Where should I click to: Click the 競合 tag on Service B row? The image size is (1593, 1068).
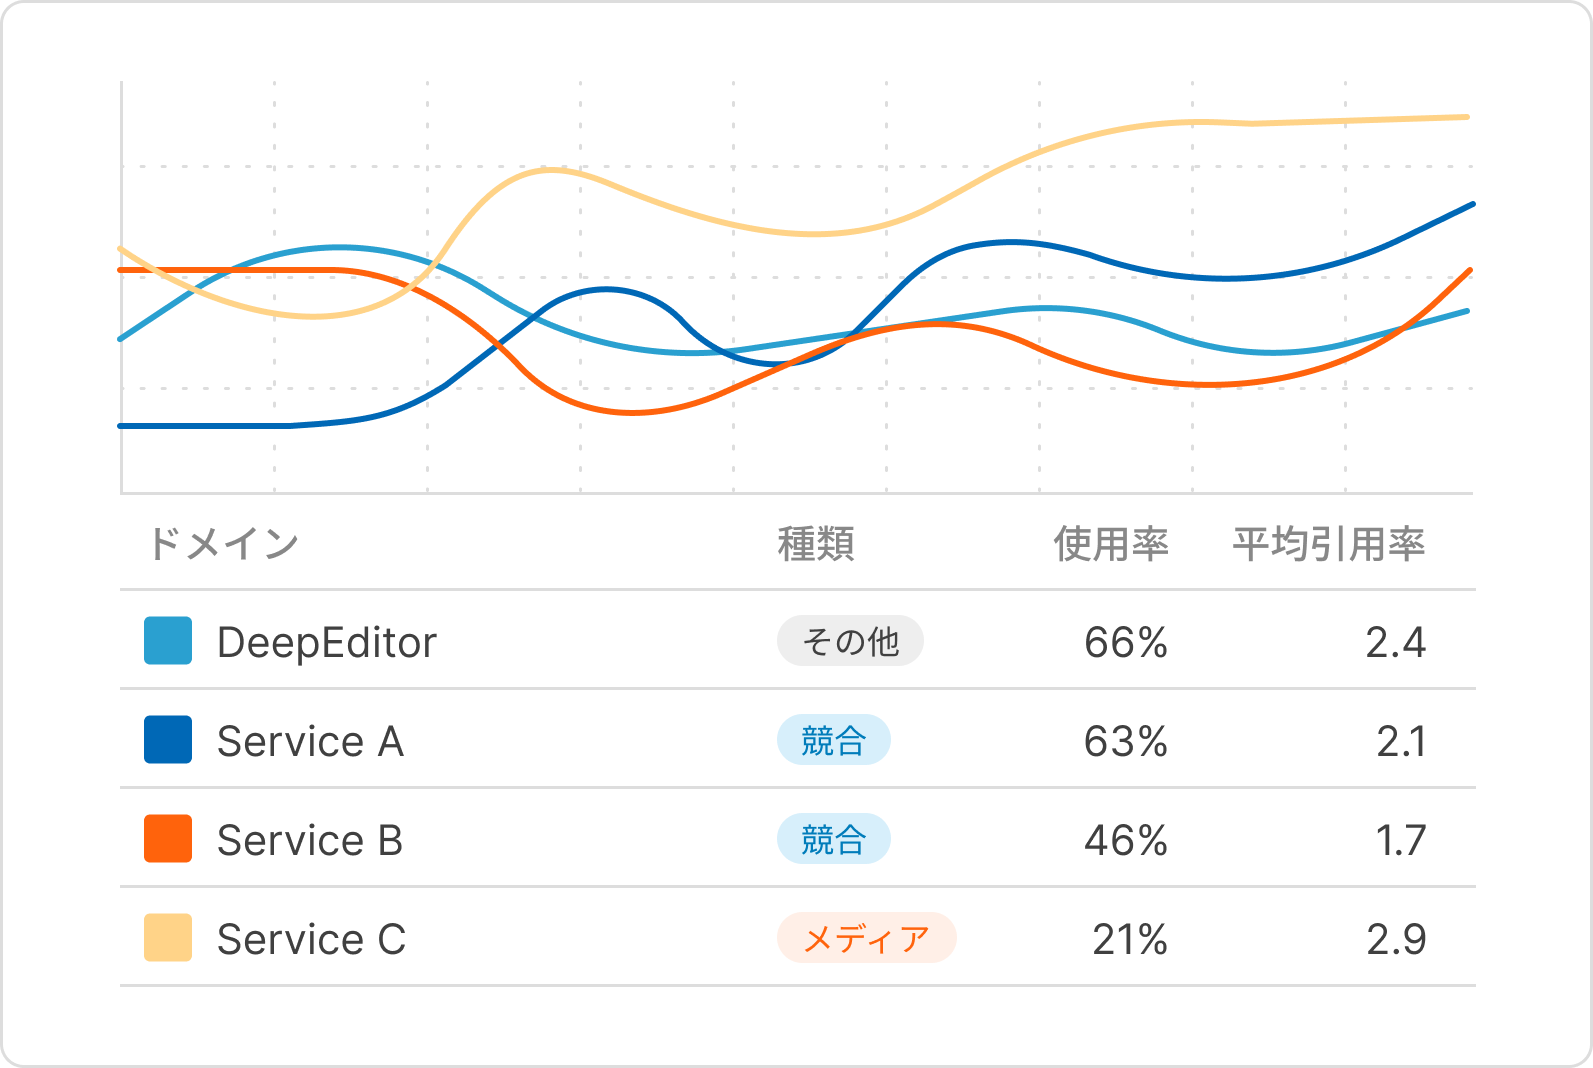[833, 839]
